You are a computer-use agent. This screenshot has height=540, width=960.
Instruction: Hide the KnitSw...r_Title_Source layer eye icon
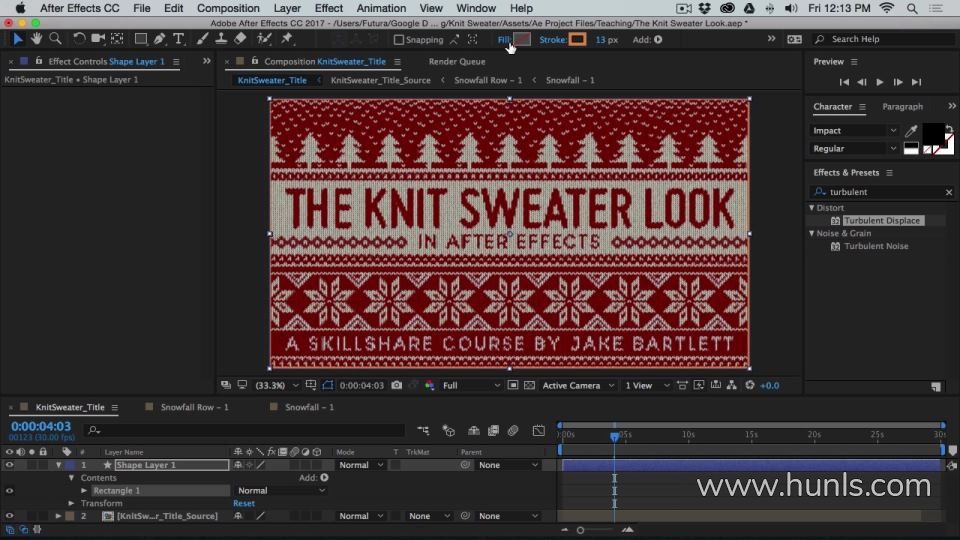[9, 516]
